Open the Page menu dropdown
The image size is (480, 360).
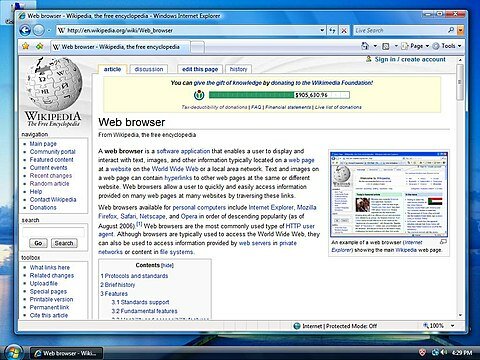coord(415,46)
